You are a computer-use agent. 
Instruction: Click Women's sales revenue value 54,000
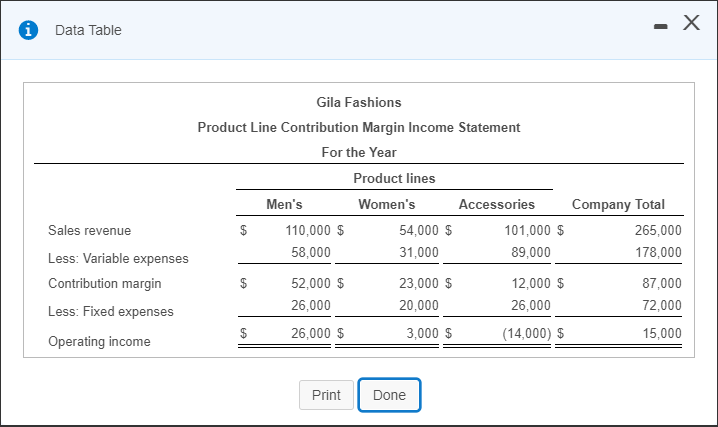419,230
